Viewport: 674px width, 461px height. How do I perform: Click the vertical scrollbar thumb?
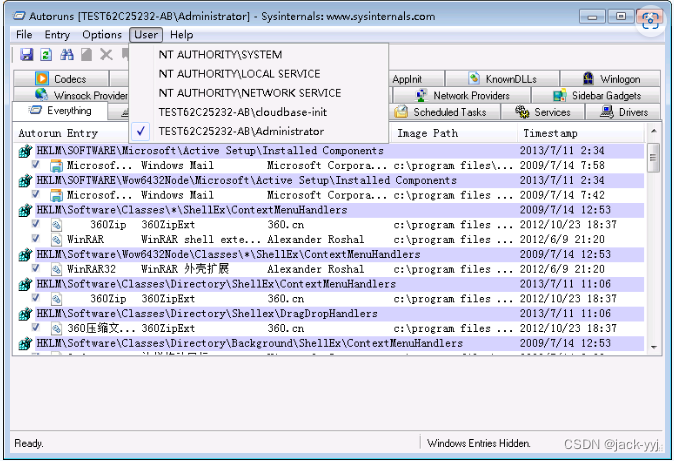(653, 157)
